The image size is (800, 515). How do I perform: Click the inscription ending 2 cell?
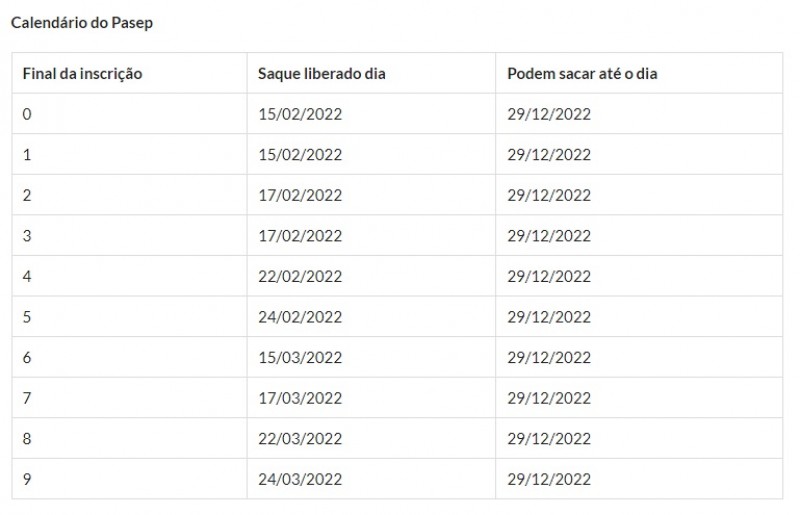pos(130,195)
